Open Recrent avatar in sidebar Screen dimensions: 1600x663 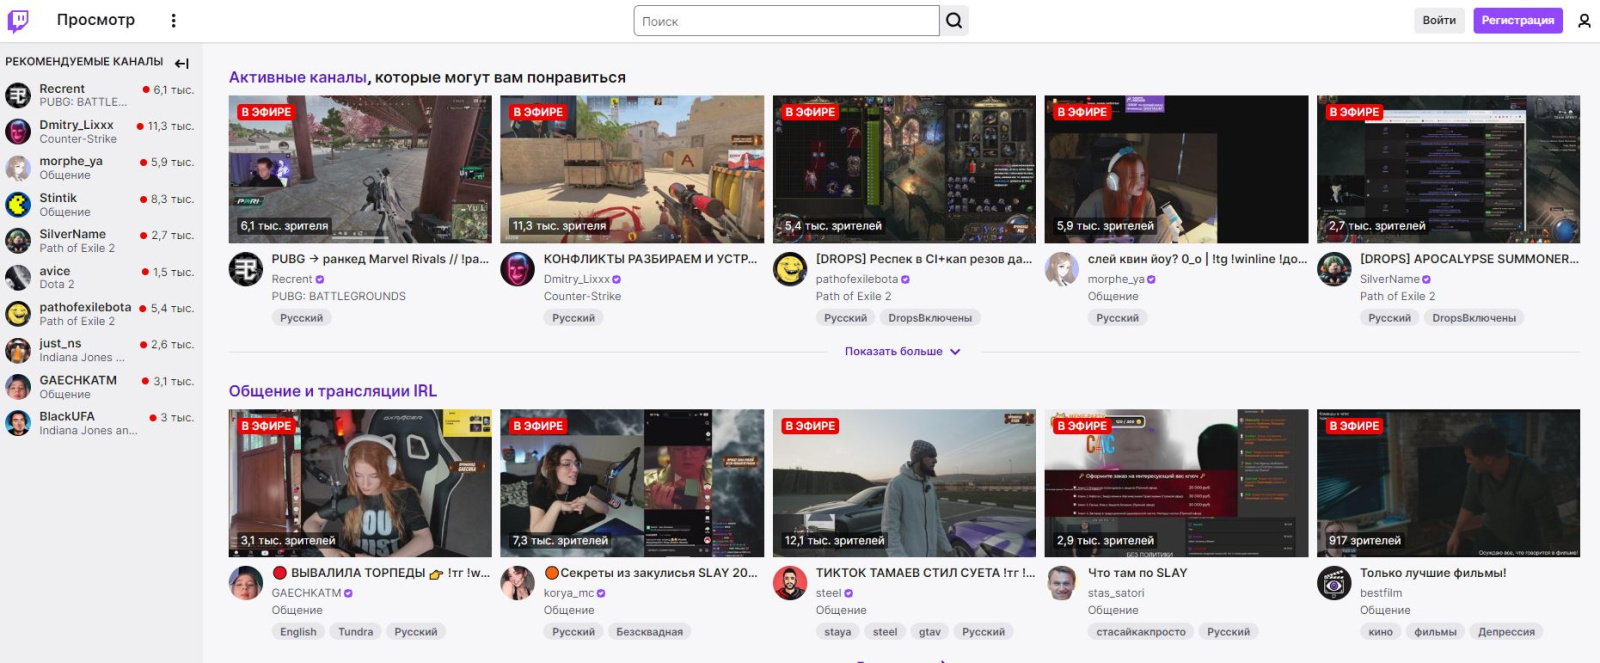coord(18,95)
